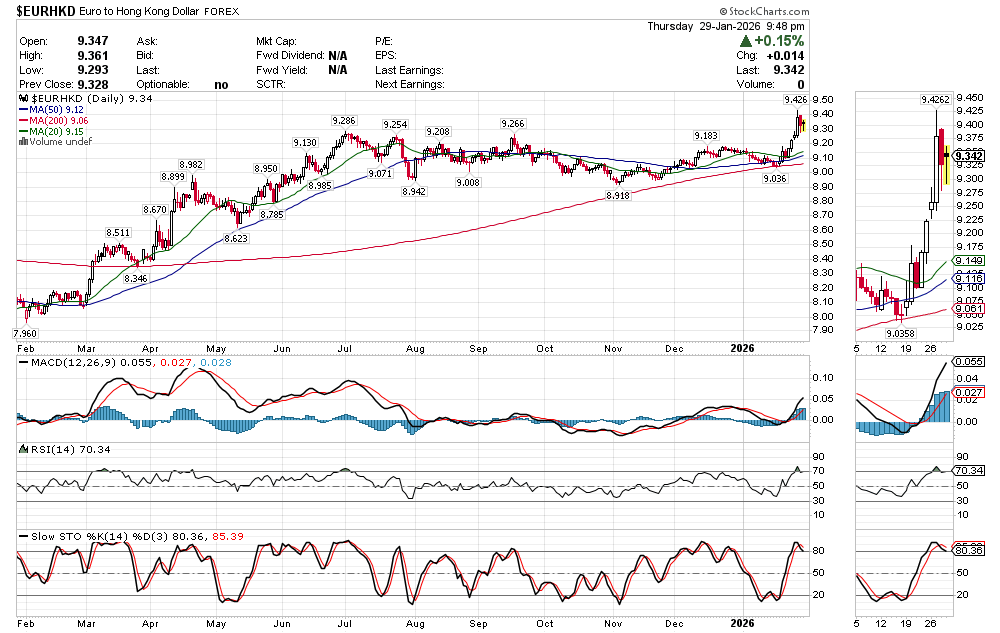Click the 9.342 last price tag
1000x633 pixels.
click(968, 156)
